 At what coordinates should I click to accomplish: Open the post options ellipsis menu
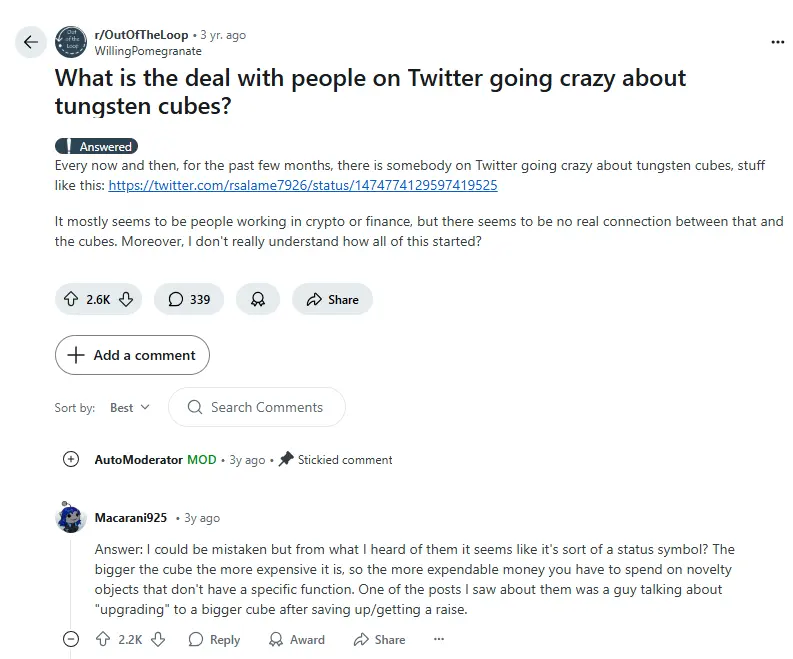778,42
